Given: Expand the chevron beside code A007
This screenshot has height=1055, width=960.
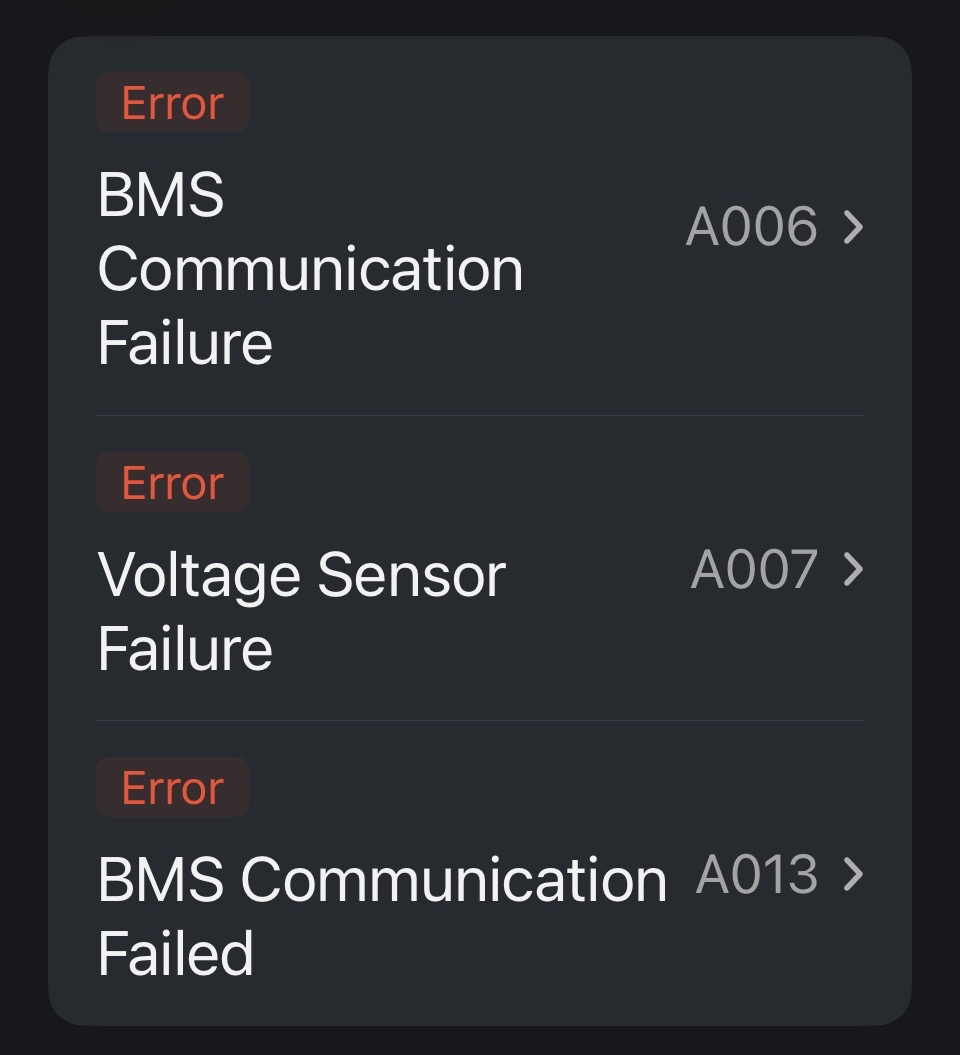Looking at the screenshot, I should [853, 570].
